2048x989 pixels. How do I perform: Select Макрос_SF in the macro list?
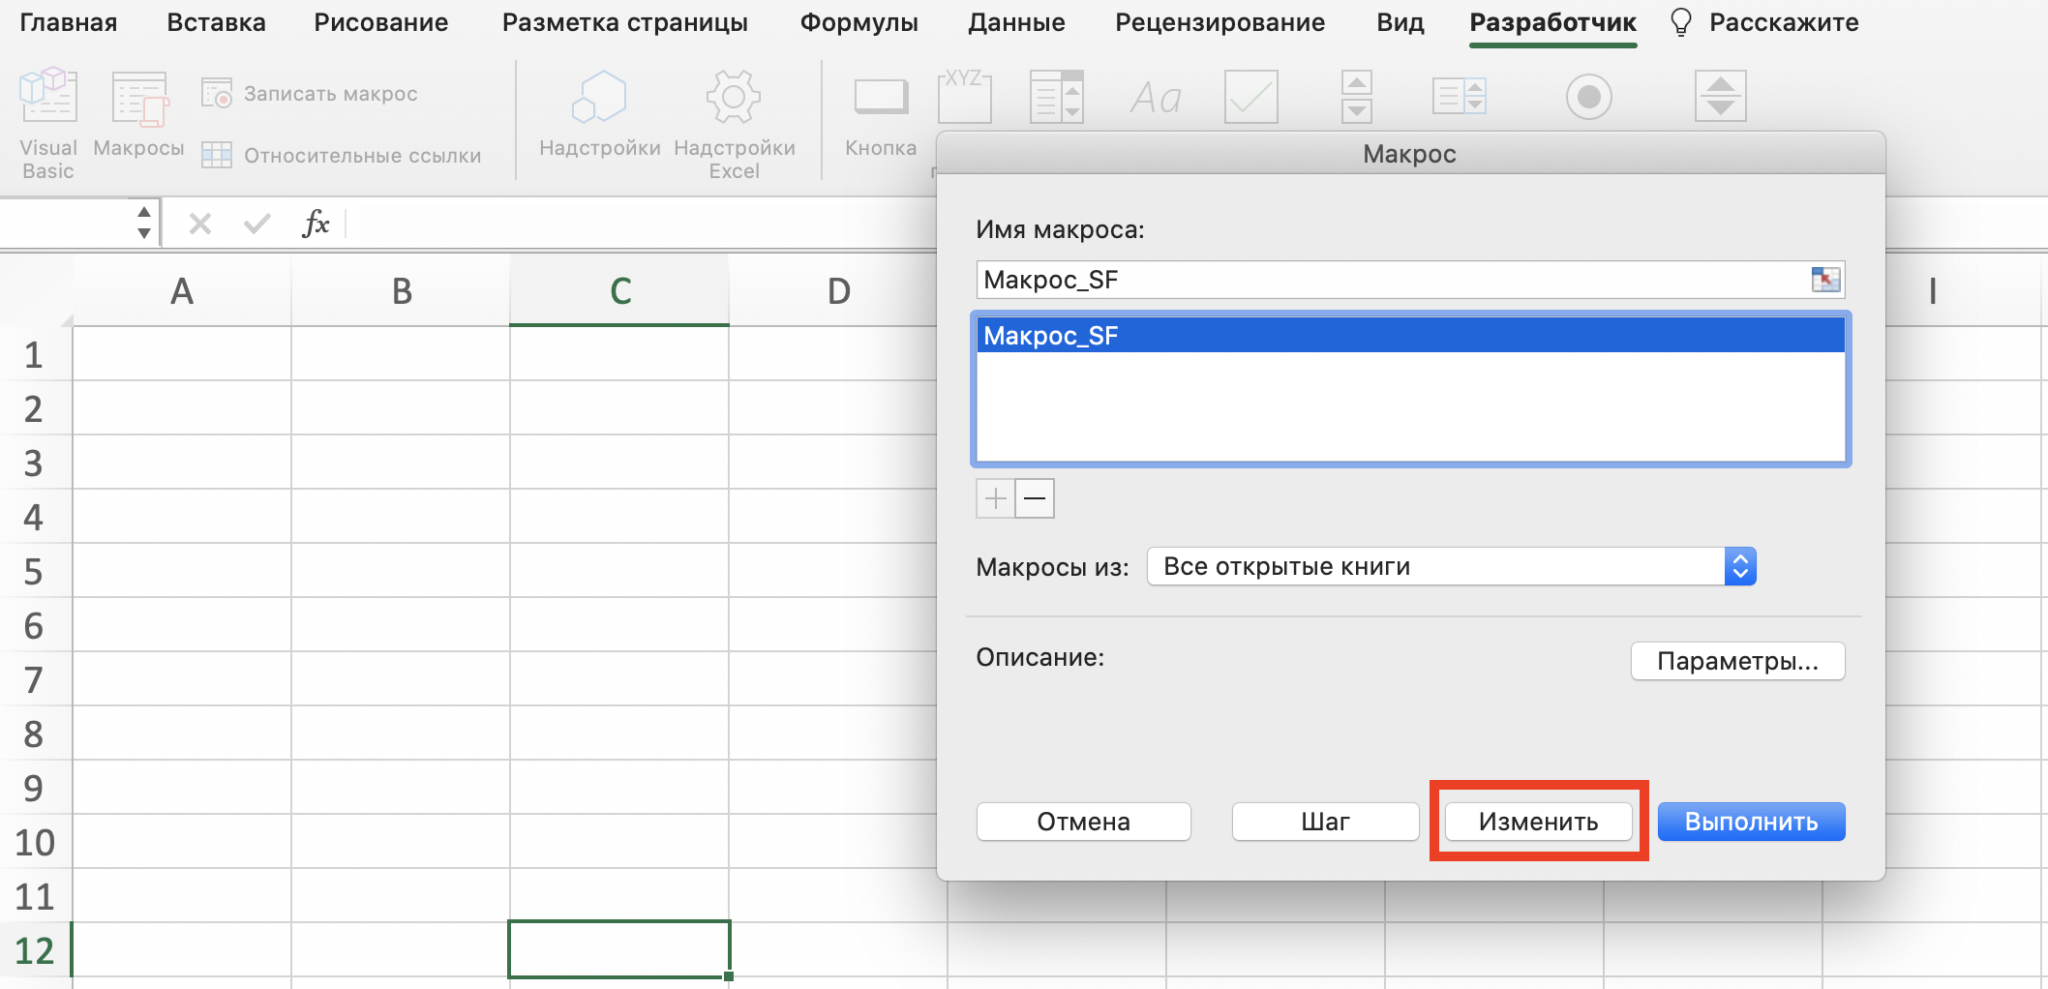pyautogui.click(x=1409, y=336)
